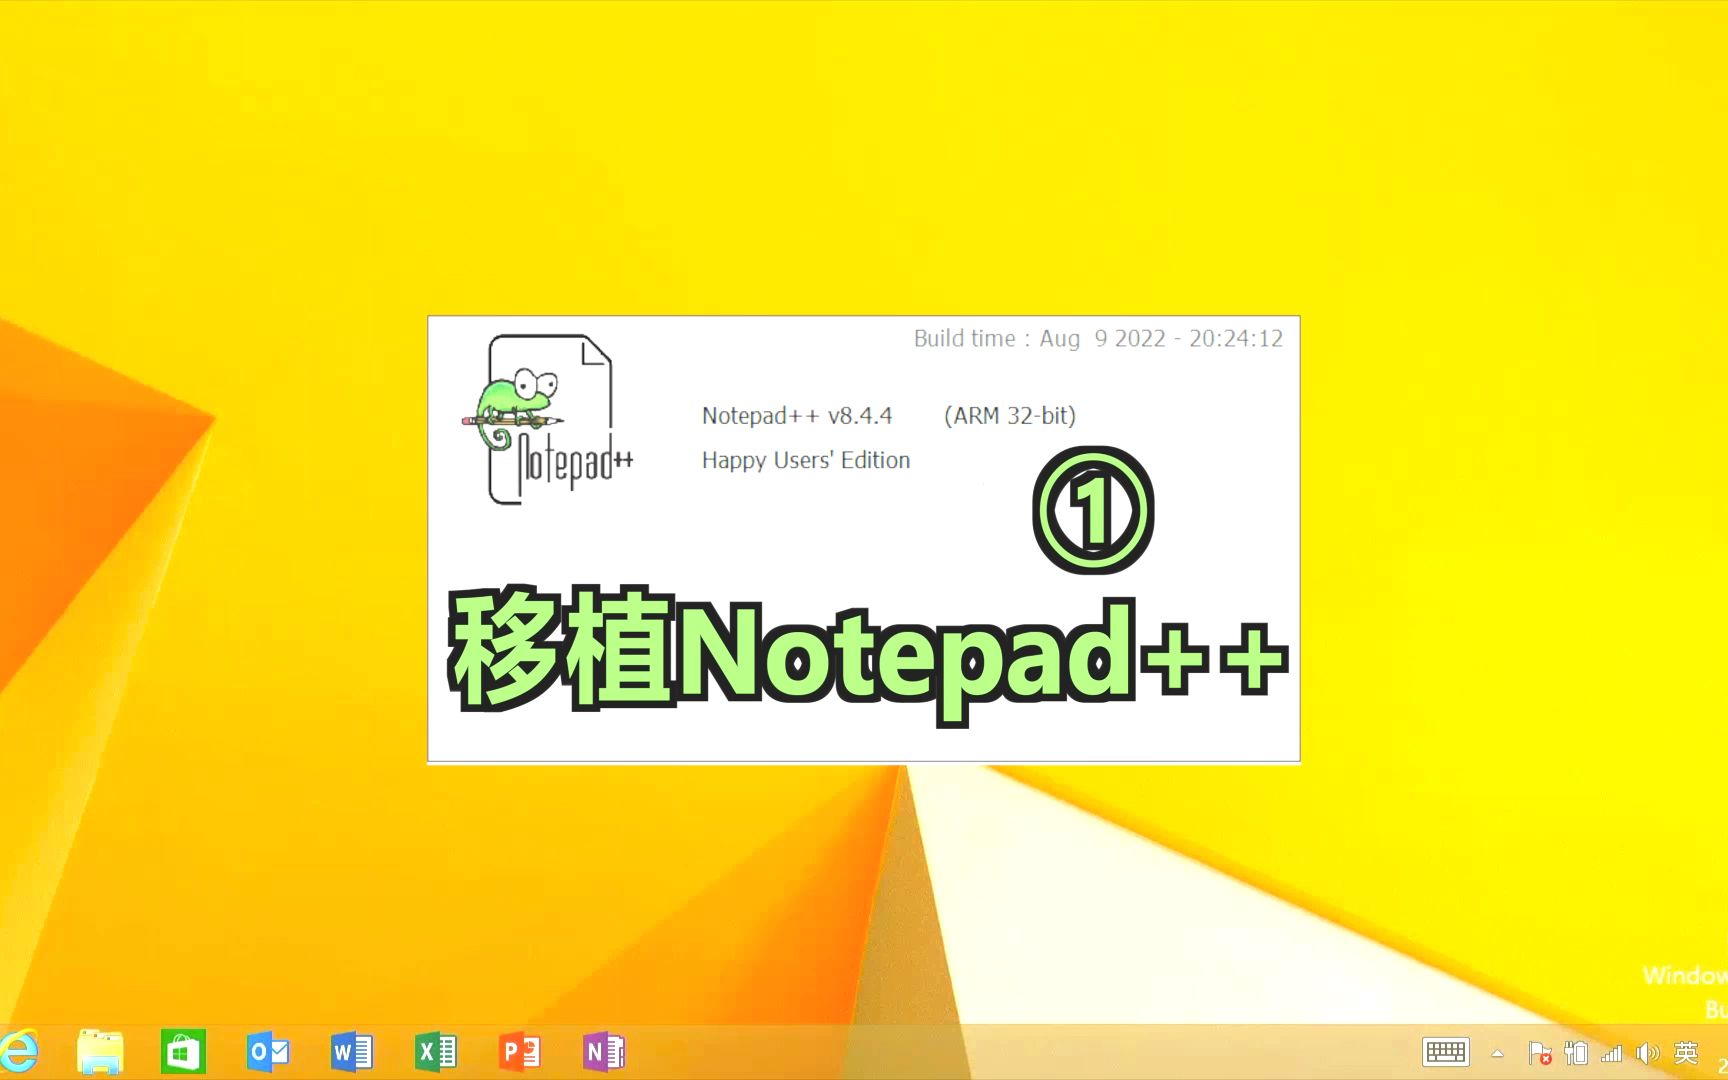Open network signal status in the tray
This screenshot has height=1080, width=1728.
1611,1054
